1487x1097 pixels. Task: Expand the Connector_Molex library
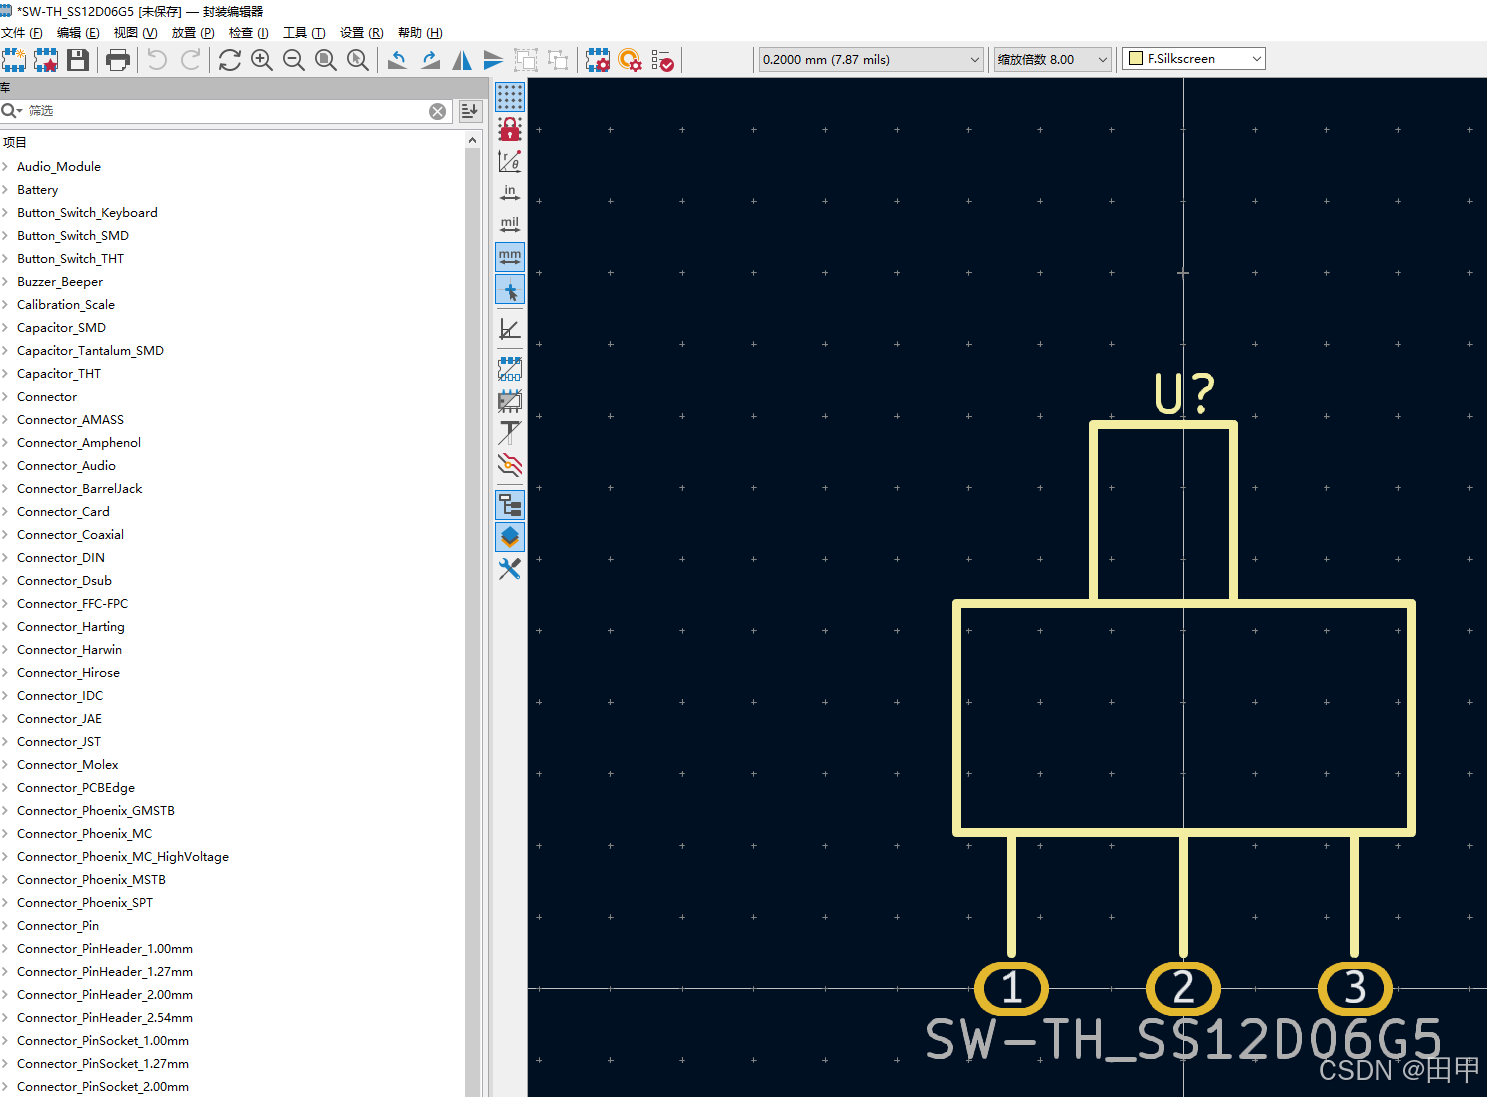point(5,765)
